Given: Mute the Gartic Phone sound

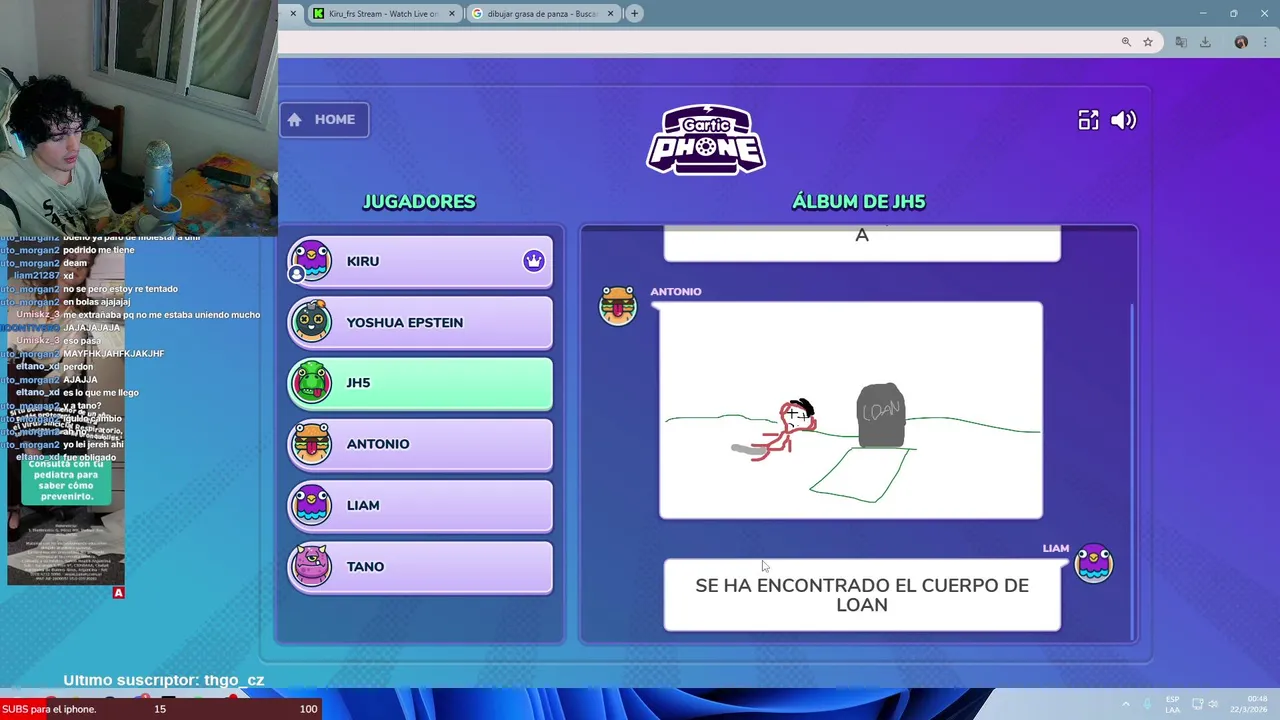Looking at the screenshot, I should pos(1123,120).
